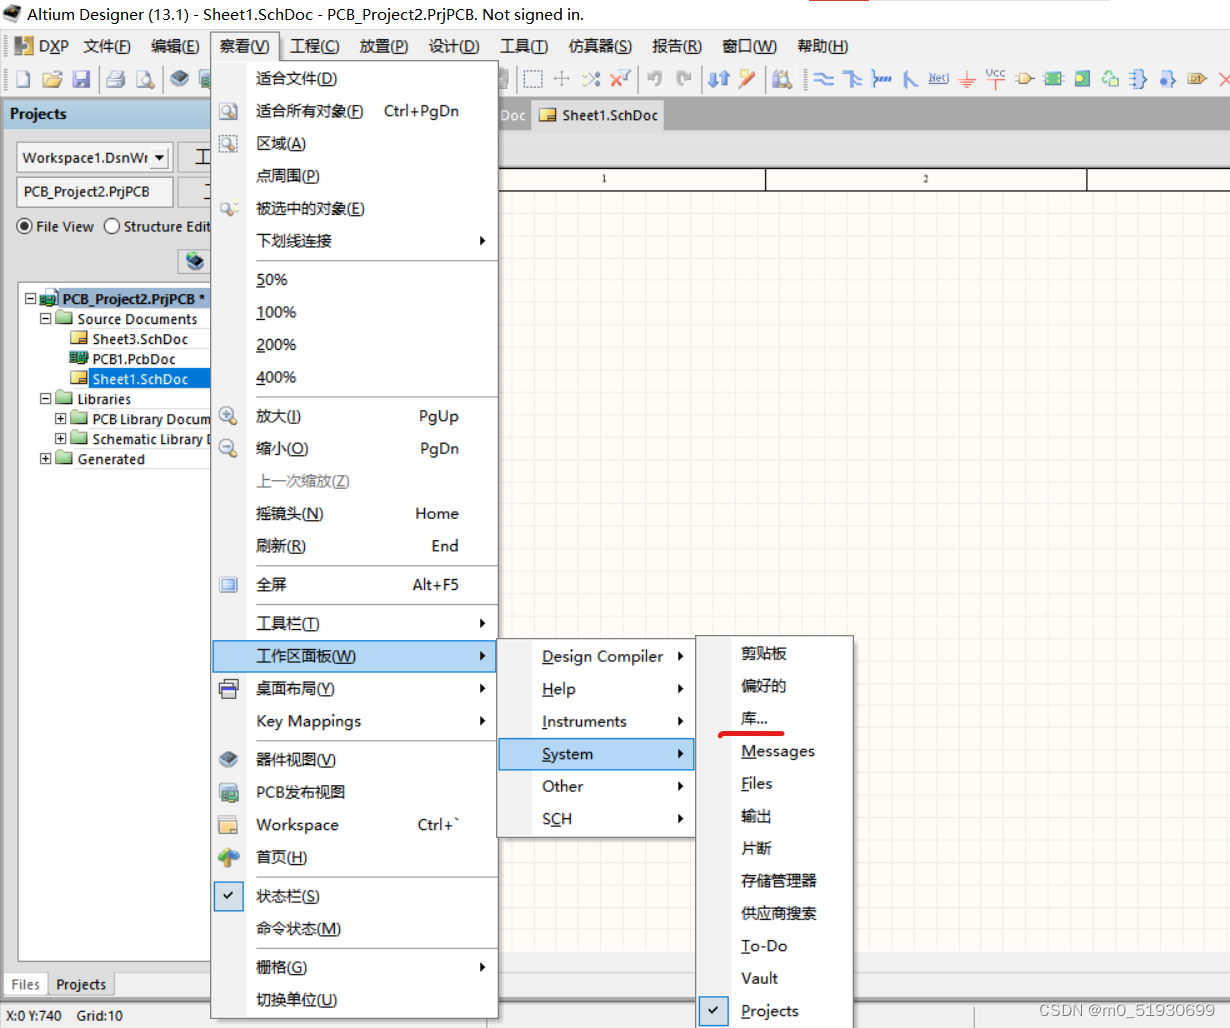Open a document via folder icon
Image resolution: width=1230 pixels, height=1028 pixels.
click(x=52, y=79)
